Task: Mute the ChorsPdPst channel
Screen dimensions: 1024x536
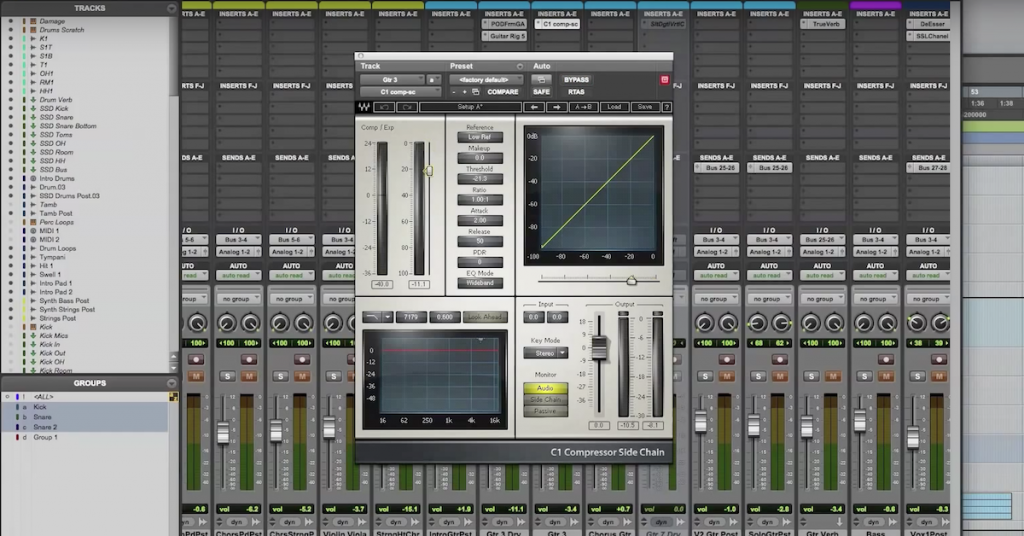Action: pyautogui.click(x=248, y=376)
